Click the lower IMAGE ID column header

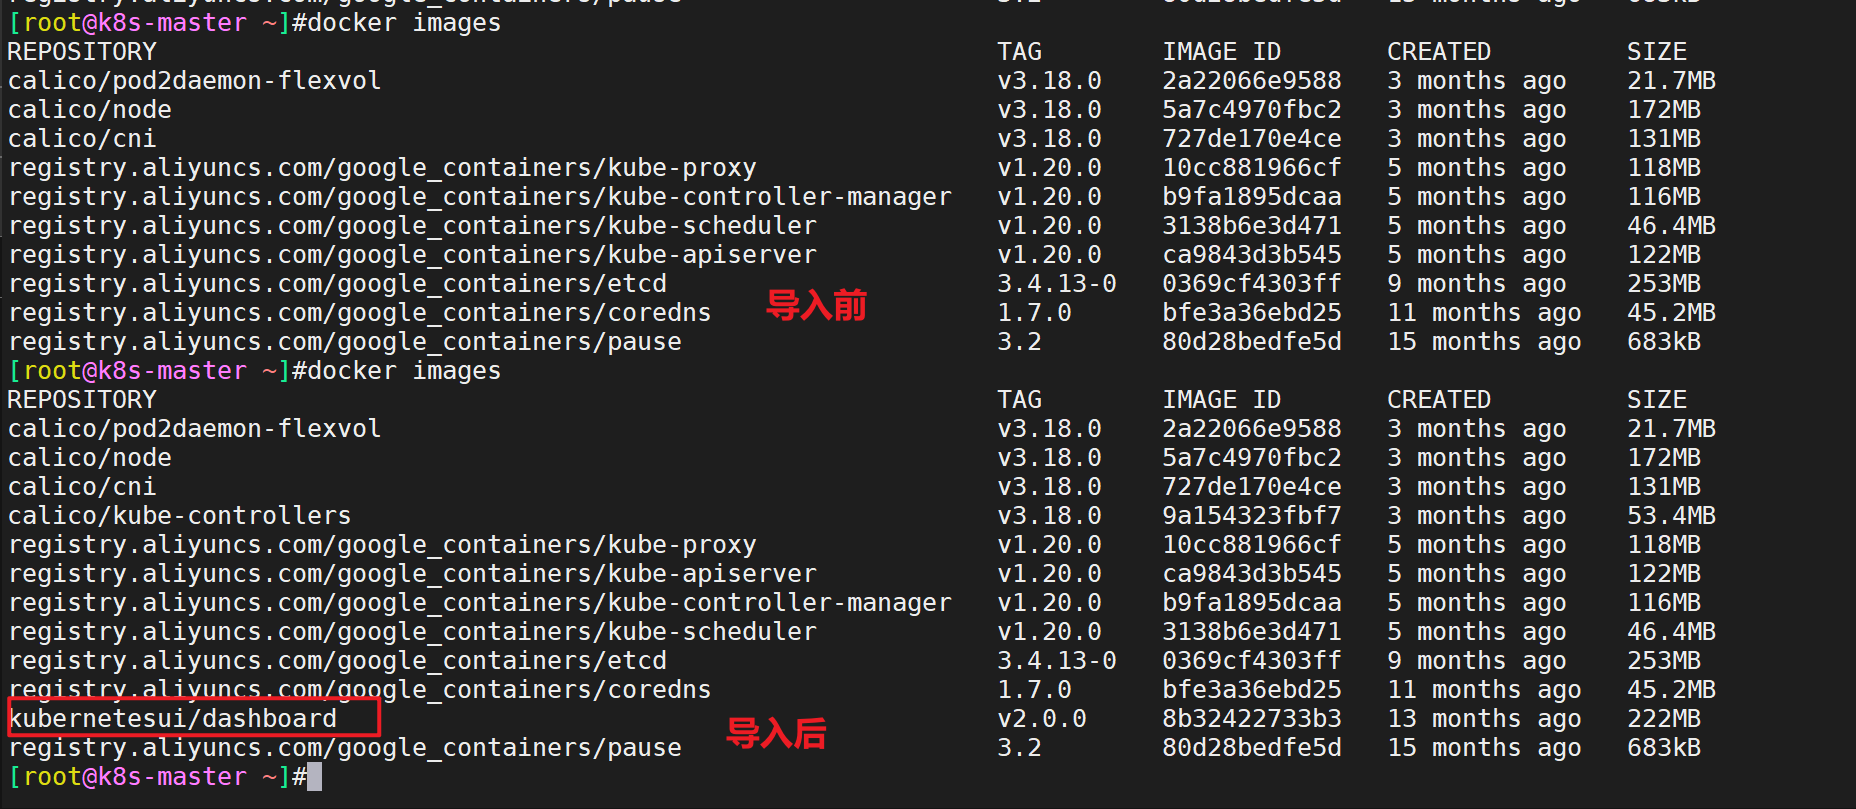1222,399
